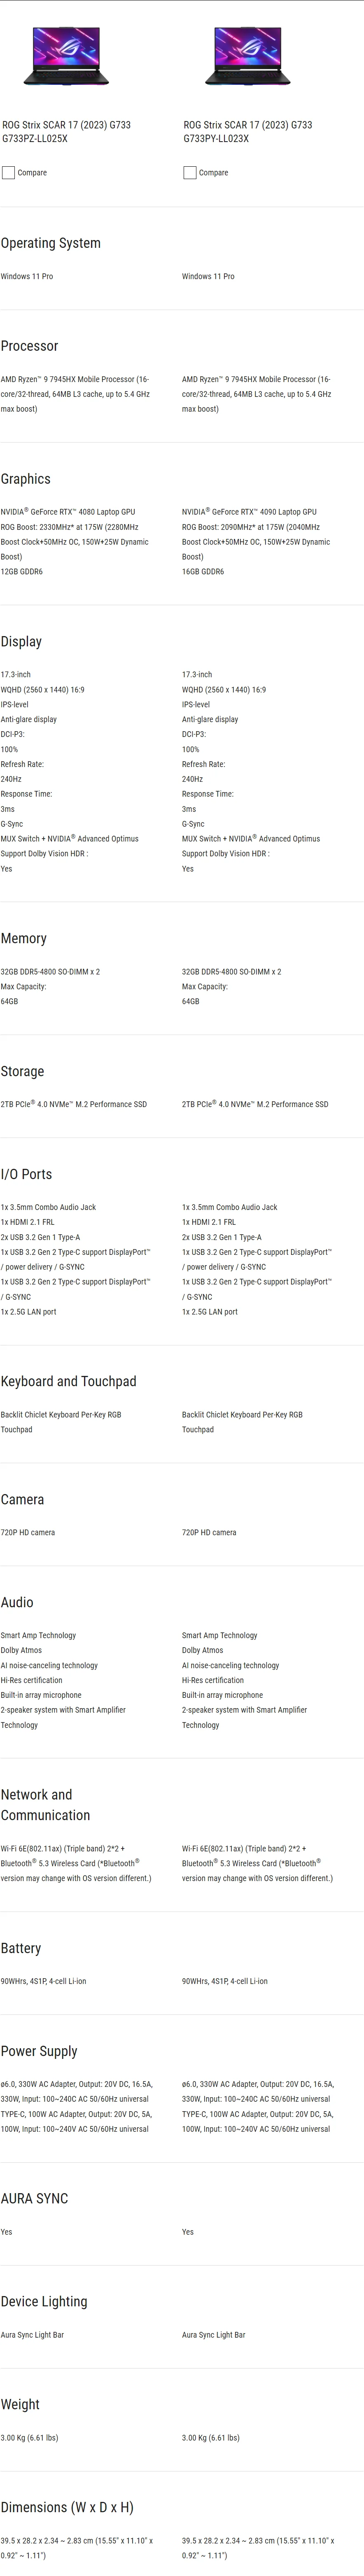Click the RTX 4080 Laptop GPU text
Screen dimensions: 364x2576
(68, 512)
